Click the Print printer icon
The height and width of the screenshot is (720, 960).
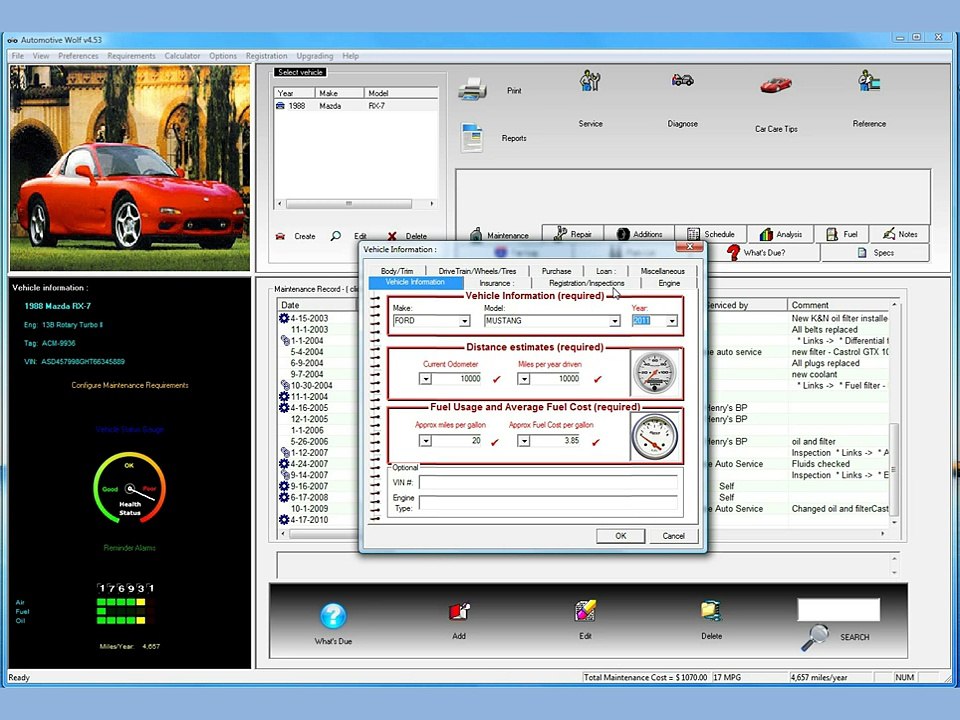pos(473,89)
